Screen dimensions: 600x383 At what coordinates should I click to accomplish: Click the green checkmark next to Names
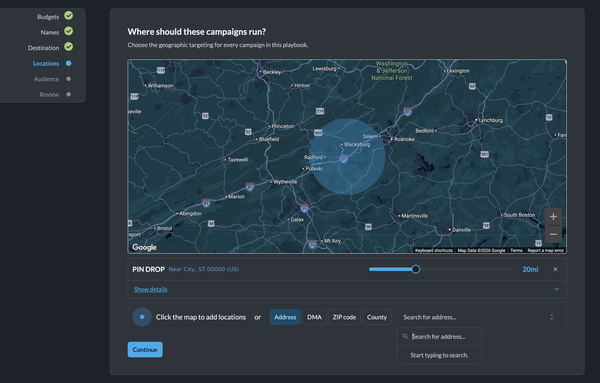tap(68, 31)
